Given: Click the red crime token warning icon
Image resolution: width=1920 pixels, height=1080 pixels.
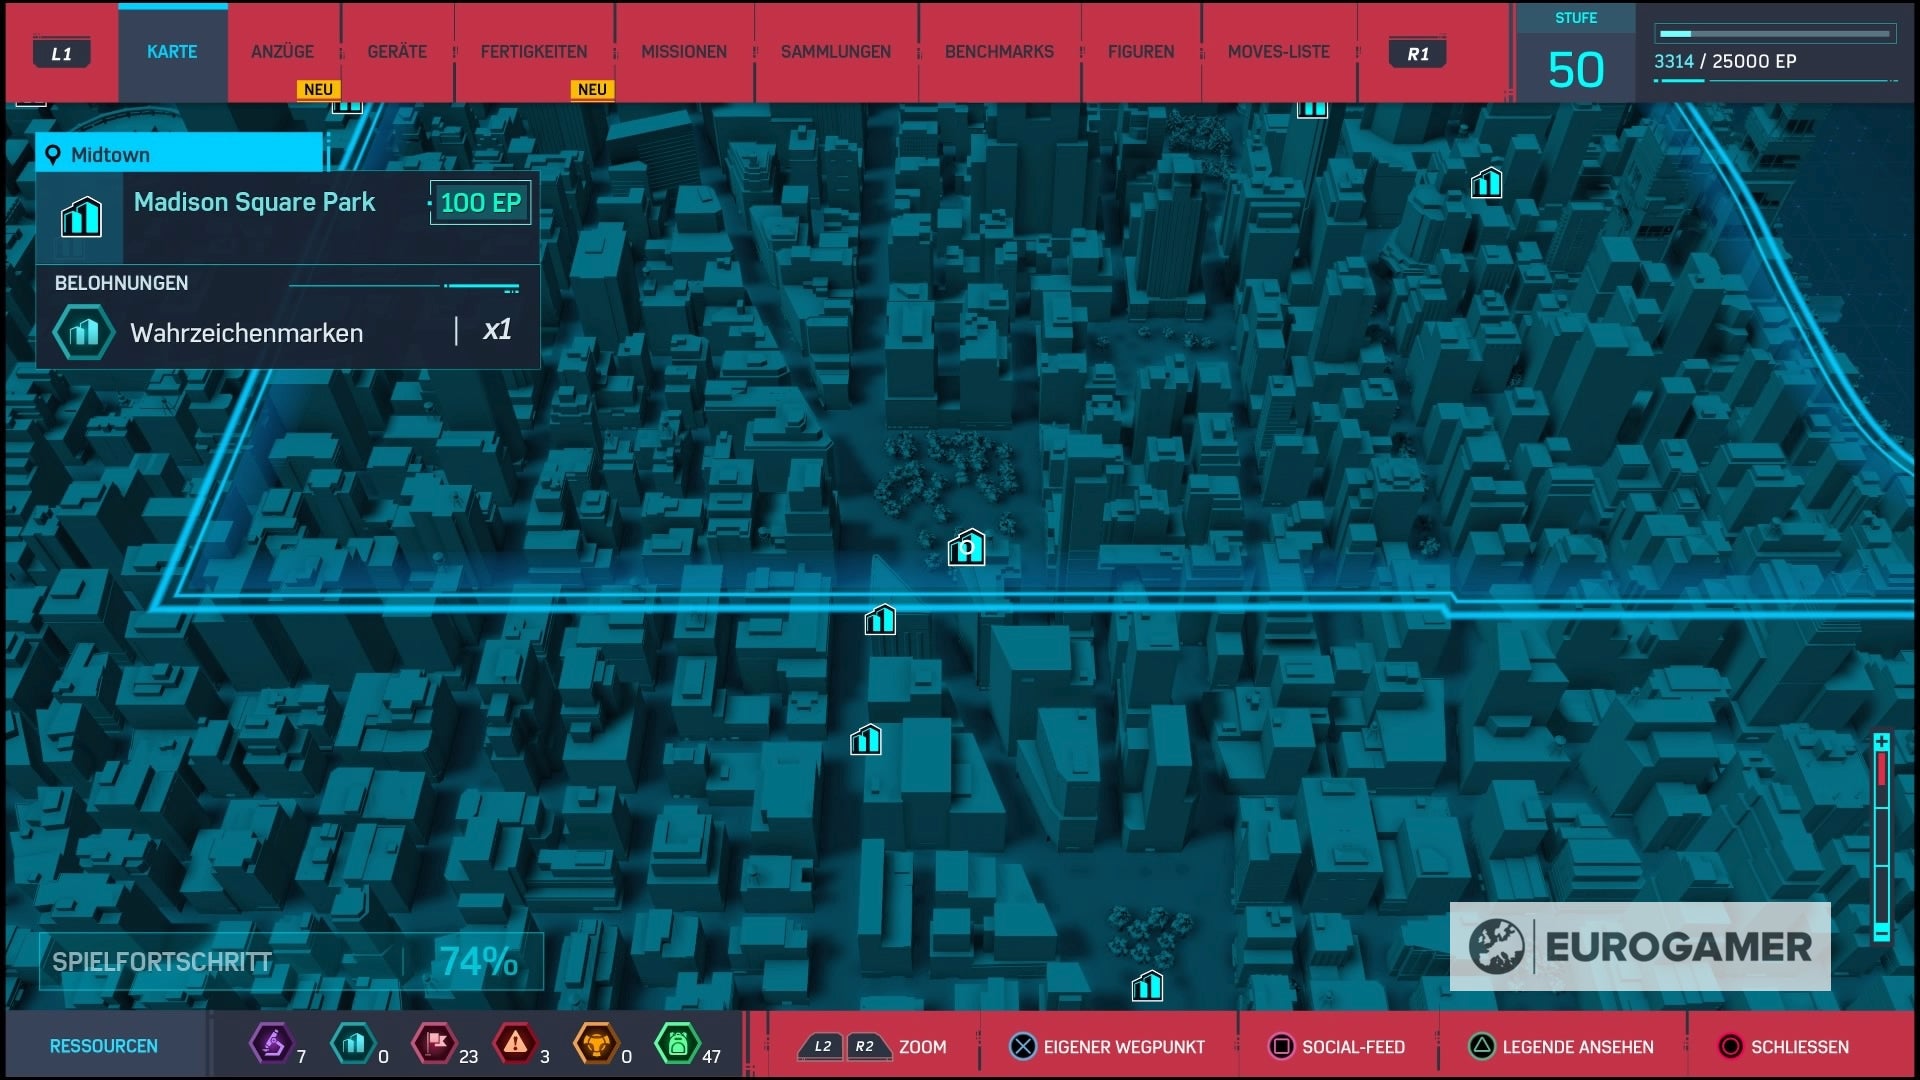Looking at the screenshot, I should pos(515,1044).
